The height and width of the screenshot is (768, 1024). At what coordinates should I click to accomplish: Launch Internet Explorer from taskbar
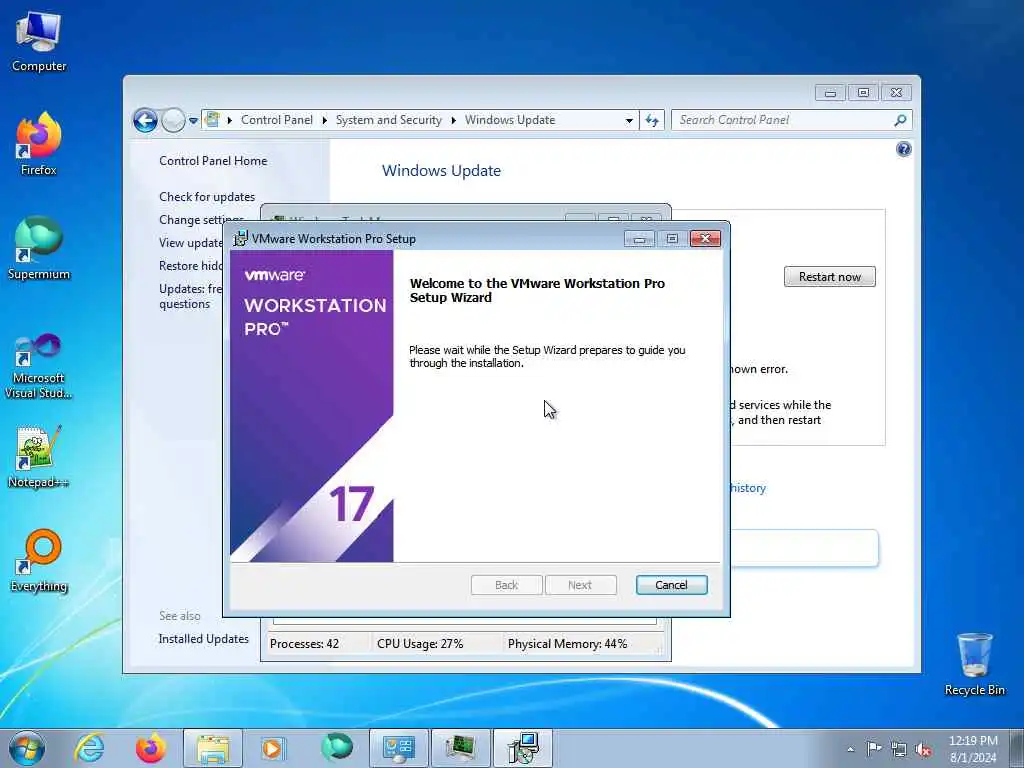pyautogui.click(x=89, y=748)
